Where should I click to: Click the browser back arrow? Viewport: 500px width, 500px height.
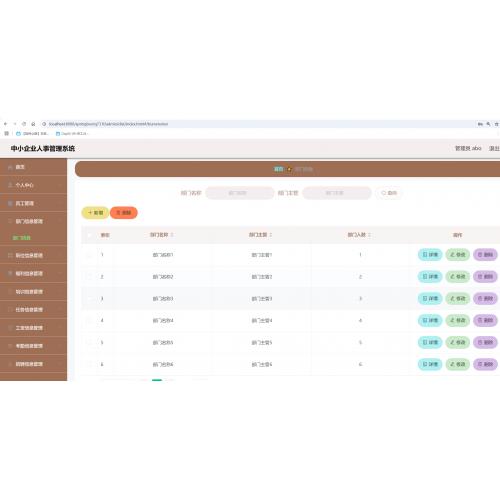[5, 124]
